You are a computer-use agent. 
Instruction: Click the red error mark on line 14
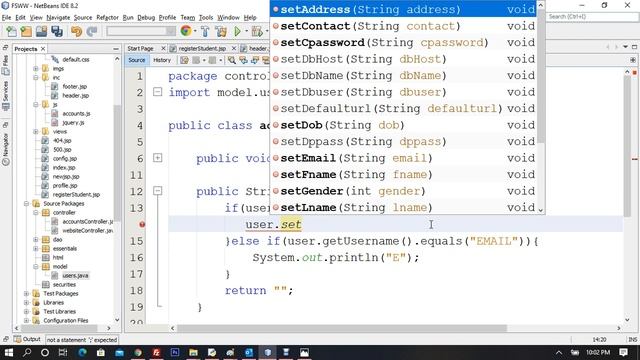coord(142,224)
